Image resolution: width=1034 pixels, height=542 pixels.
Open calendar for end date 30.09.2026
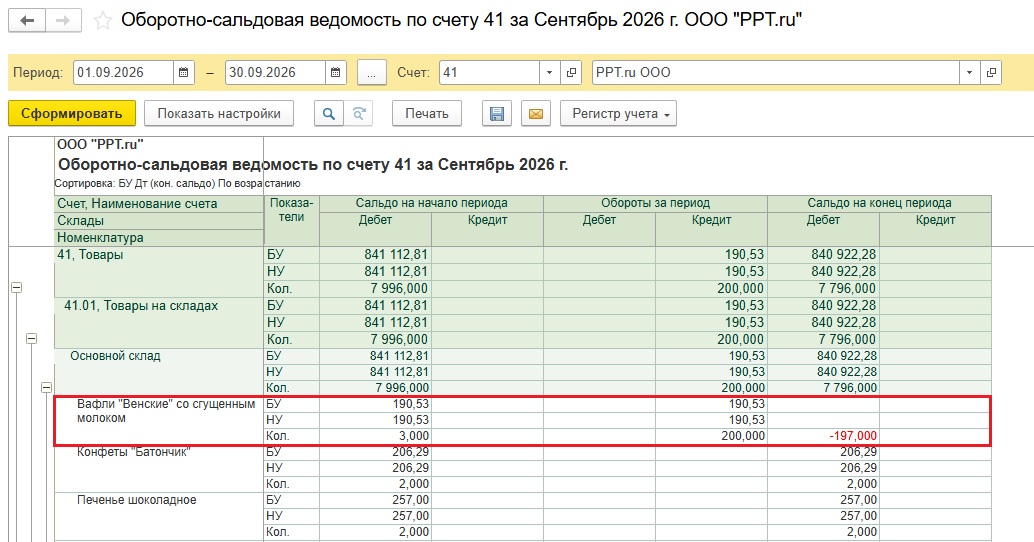point(336,73)
